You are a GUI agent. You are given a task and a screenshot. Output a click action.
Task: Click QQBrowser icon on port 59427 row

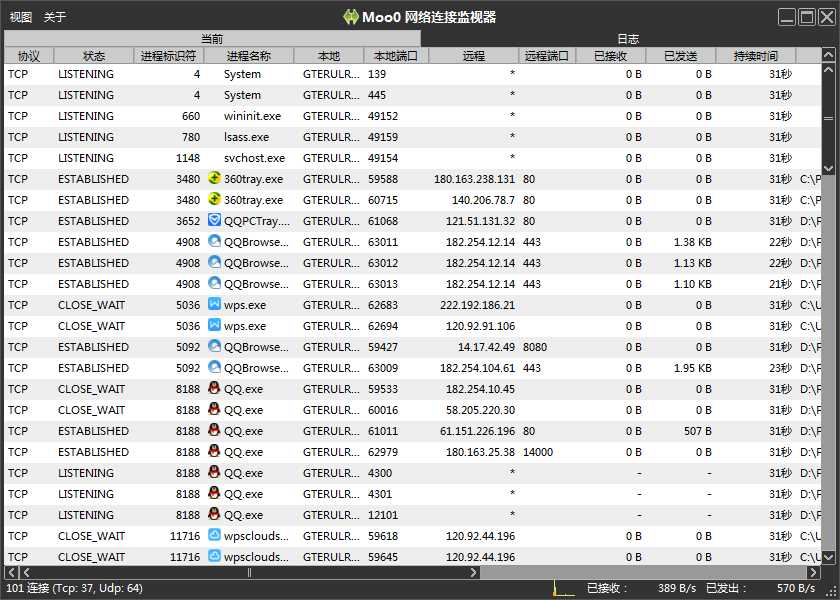214,346
